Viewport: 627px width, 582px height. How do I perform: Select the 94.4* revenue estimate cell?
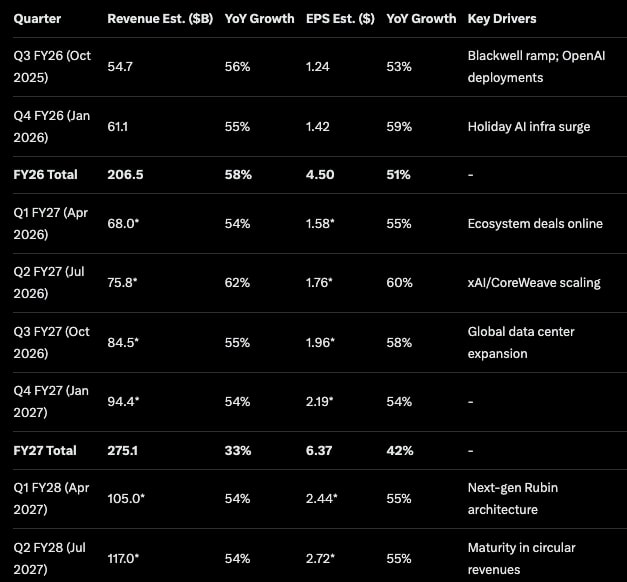(122, 402)
